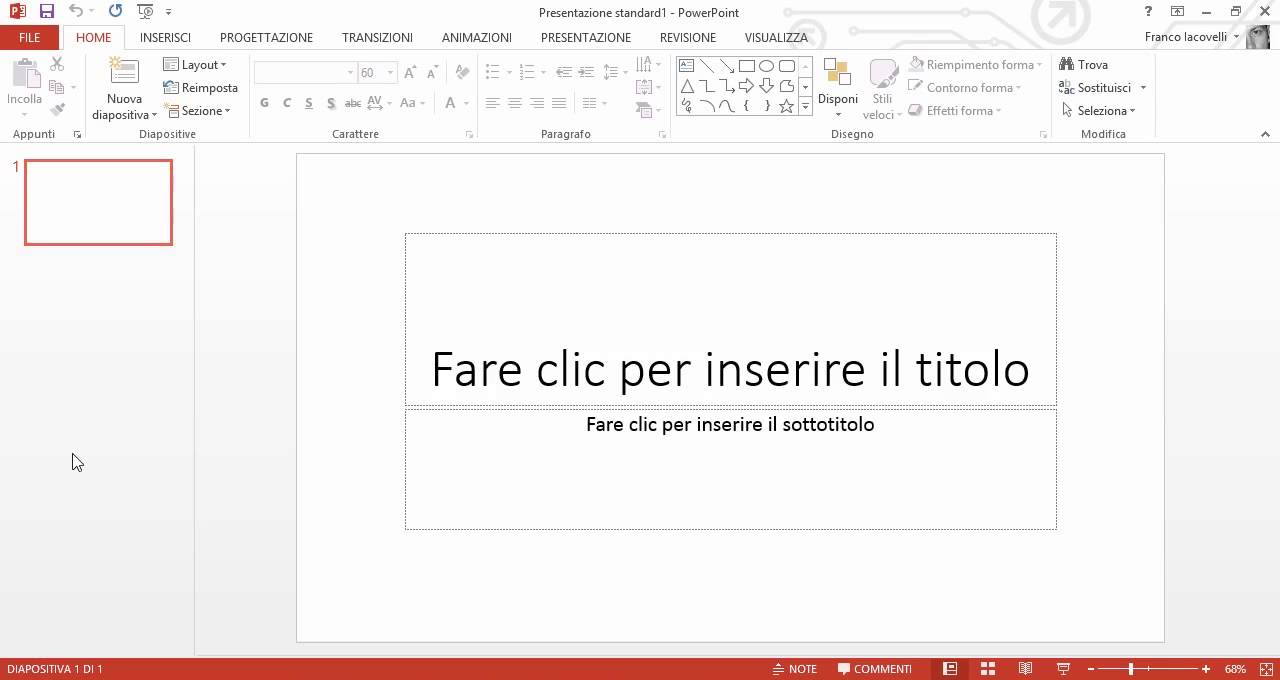Save the presentation from the quick access toolbar
Screen dimensions: 1280x680
click(46, 12)
